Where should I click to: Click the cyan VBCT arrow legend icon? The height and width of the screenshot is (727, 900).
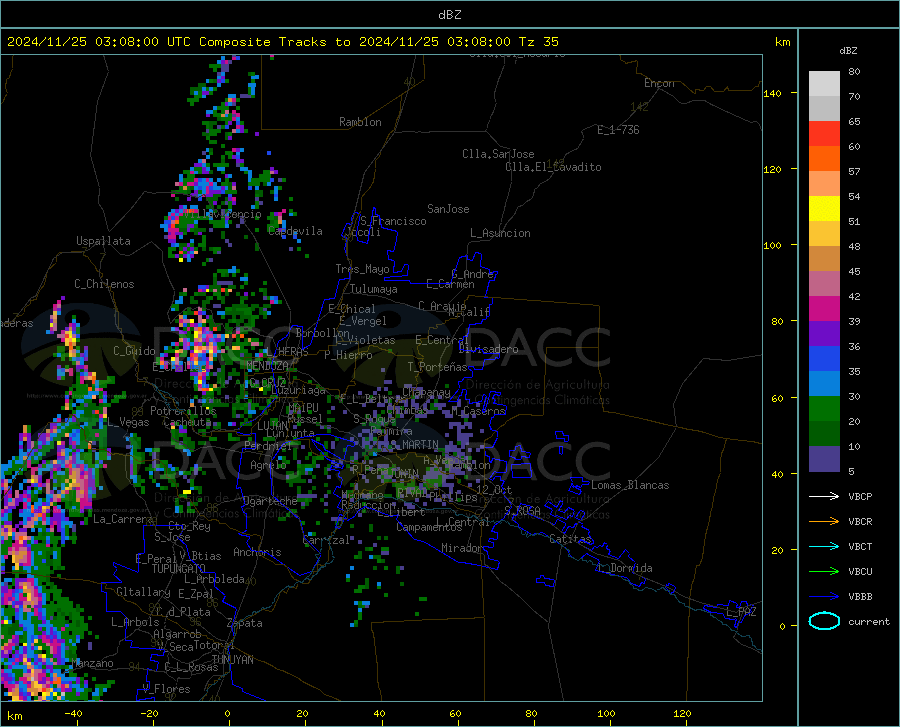pyautogui.click(x=824, y=546)
